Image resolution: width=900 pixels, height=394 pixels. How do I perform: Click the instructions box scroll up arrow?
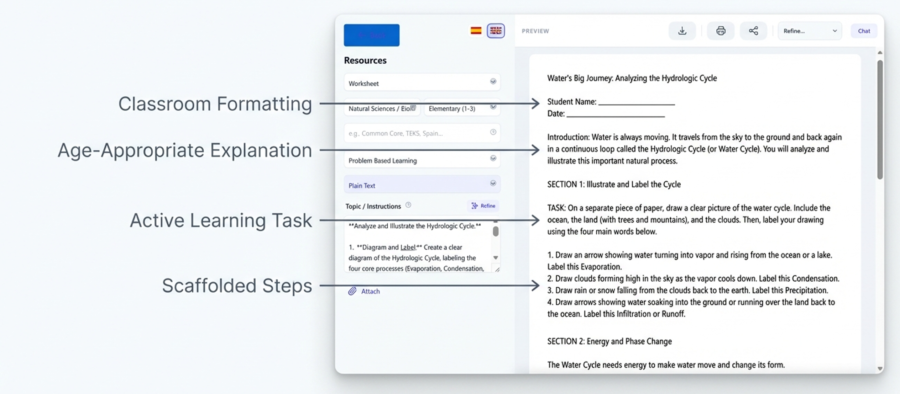496,223
